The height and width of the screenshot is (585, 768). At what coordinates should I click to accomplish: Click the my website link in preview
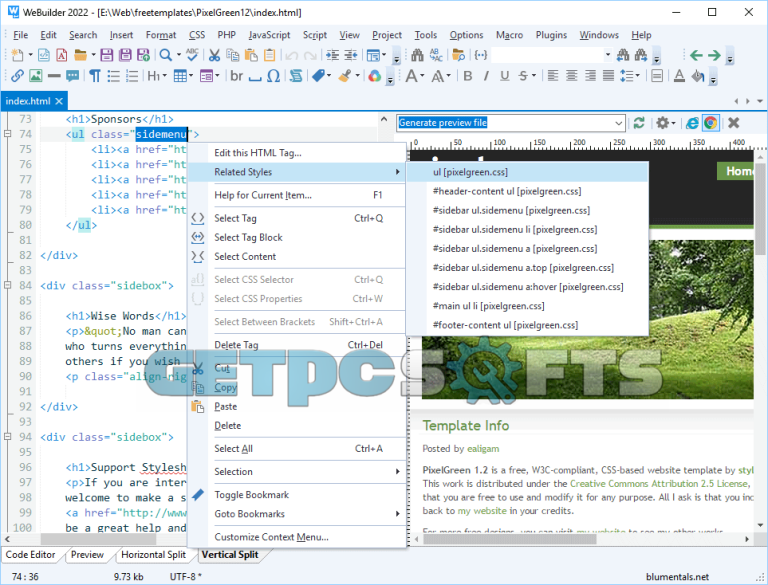pos(482,511)
